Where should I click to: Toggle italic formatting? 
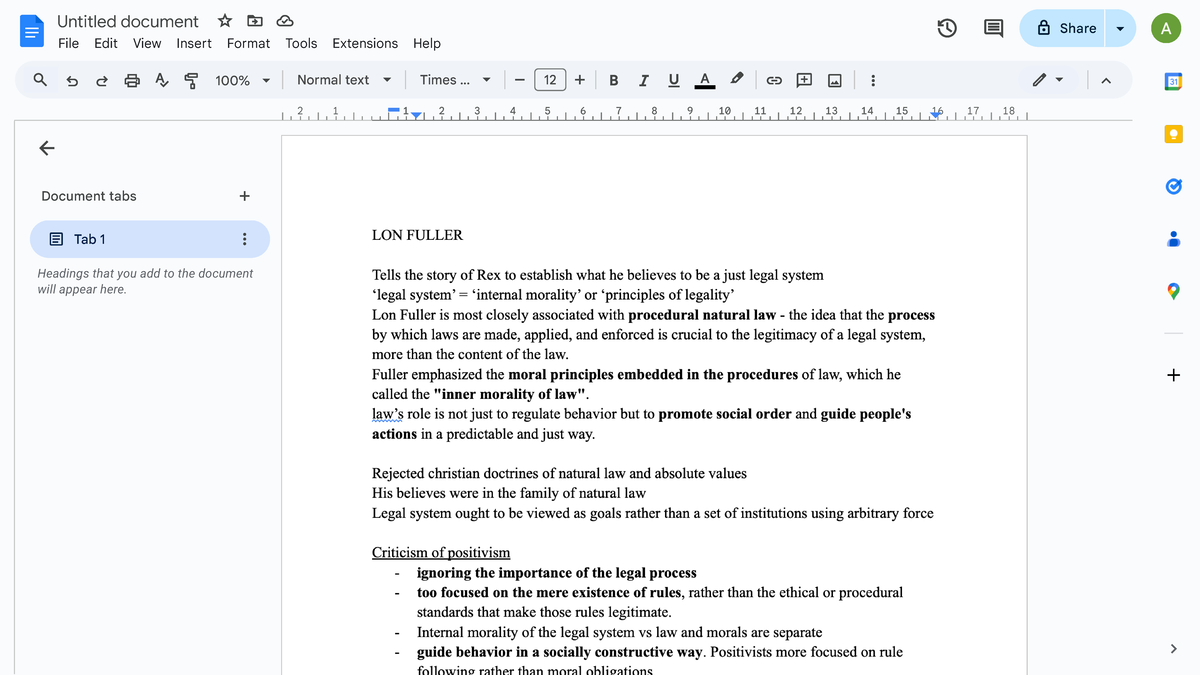click(643, 80)
